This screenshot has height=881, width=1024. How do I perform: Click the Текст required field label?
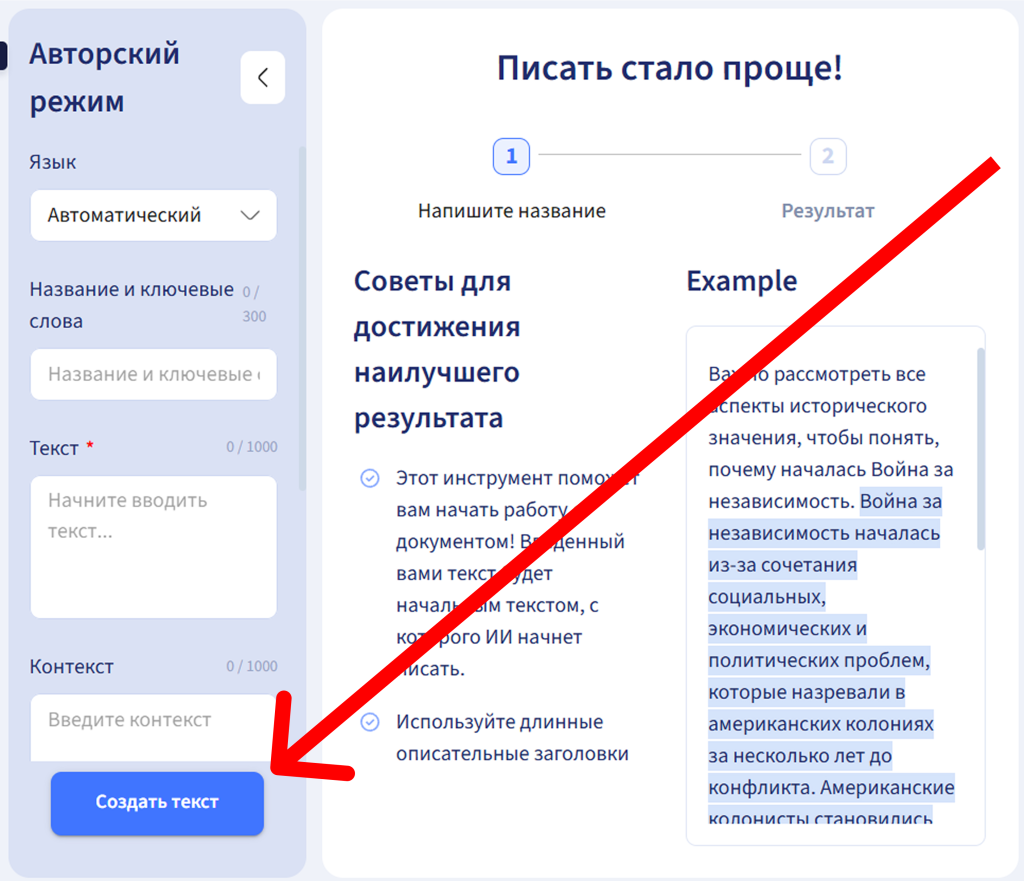click(62, 447)
